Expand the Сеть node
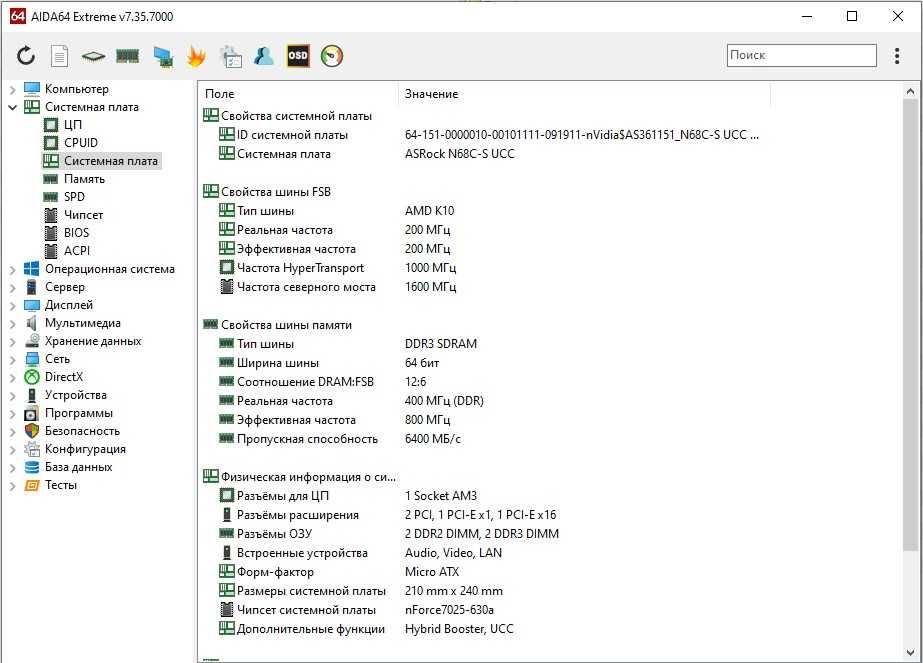This screenshot has width=923, height=663. [x=12, y=359]
